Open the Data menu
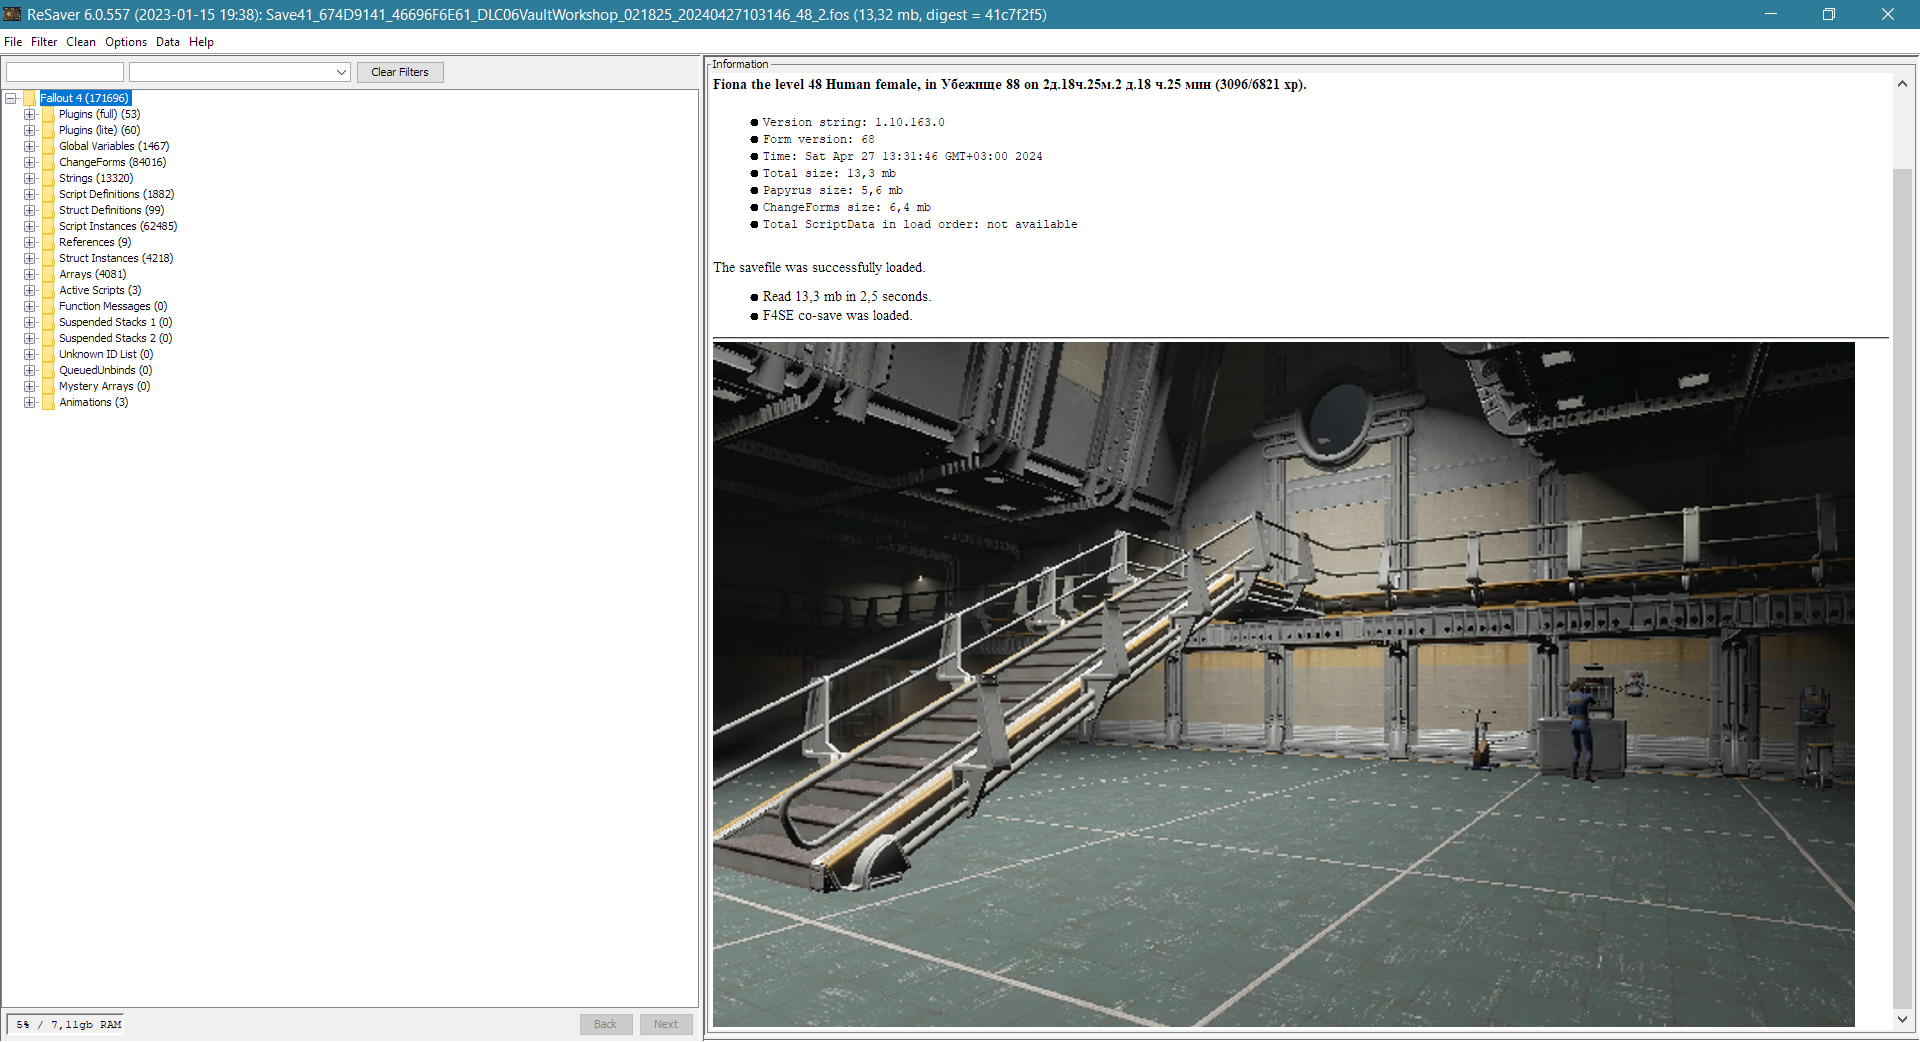Screen dimensions: 1920x1042 (168, 42)
